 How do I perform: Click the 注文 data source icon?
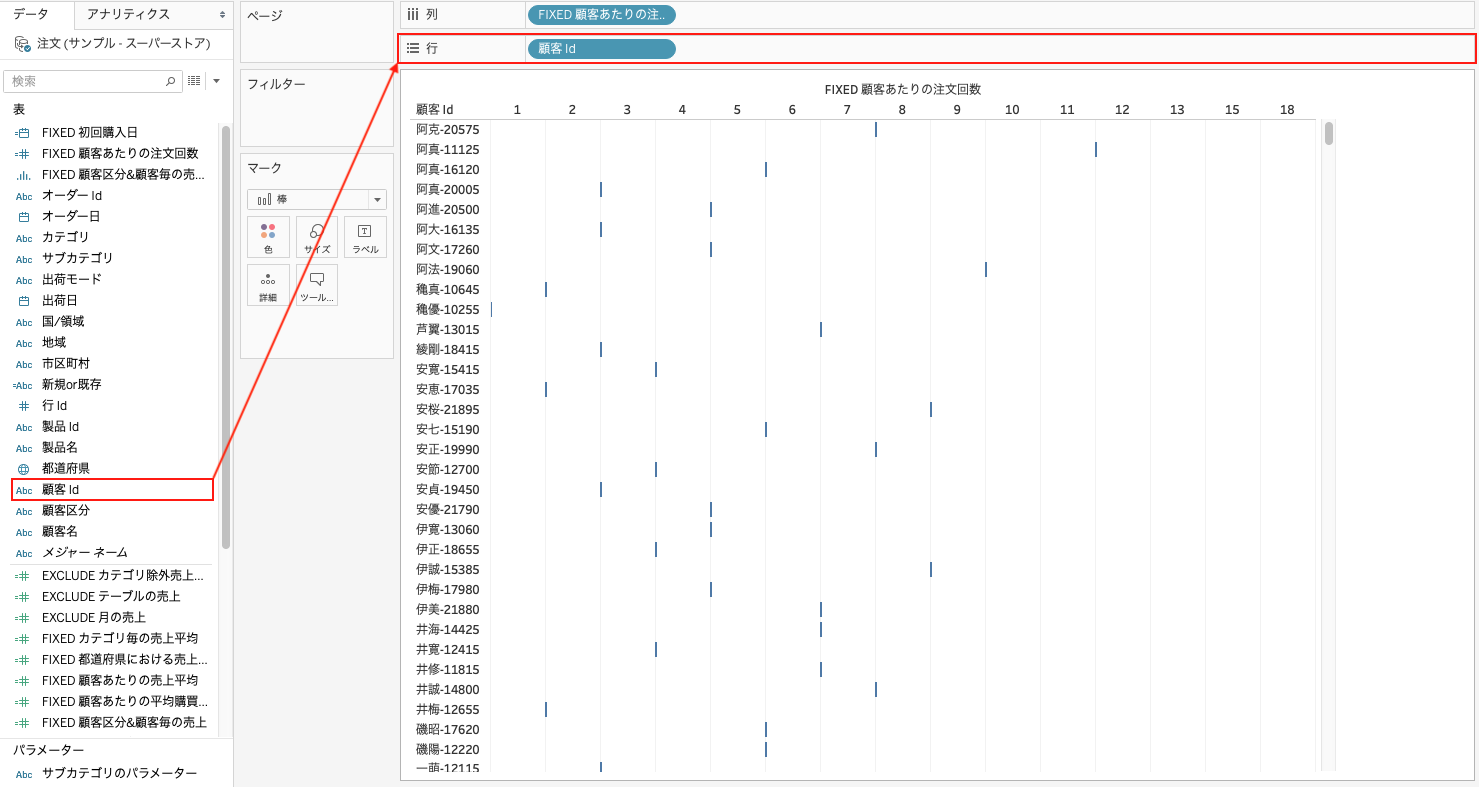(x=23, y=44)
